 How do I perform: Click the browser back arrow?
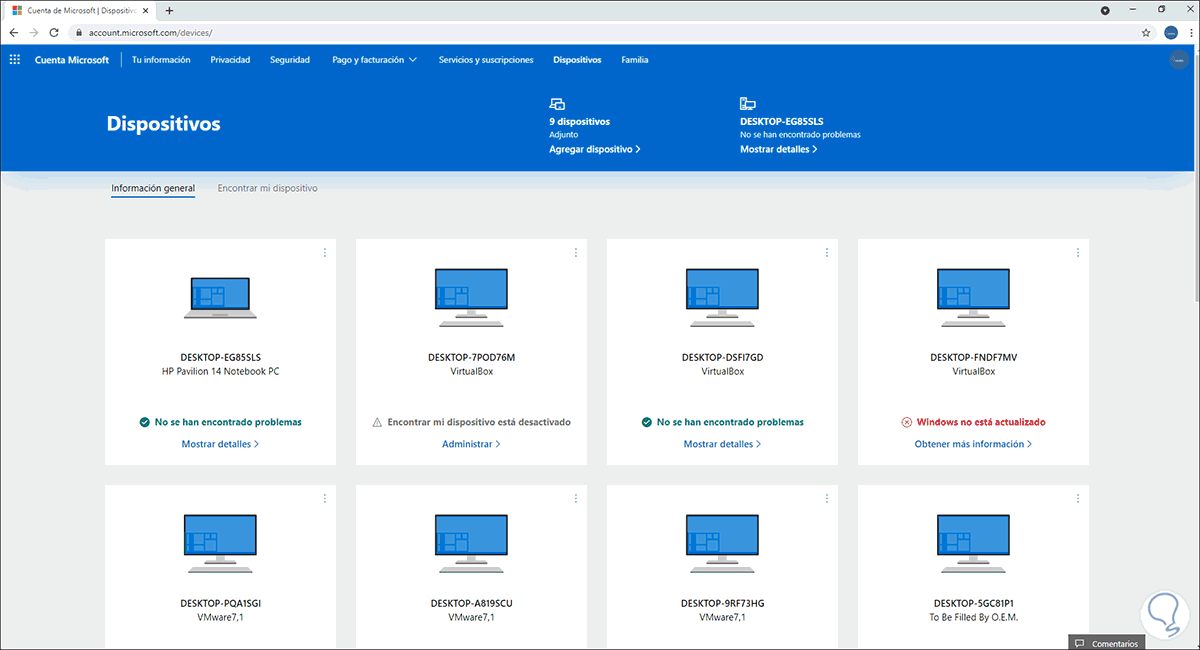point(14,32)
